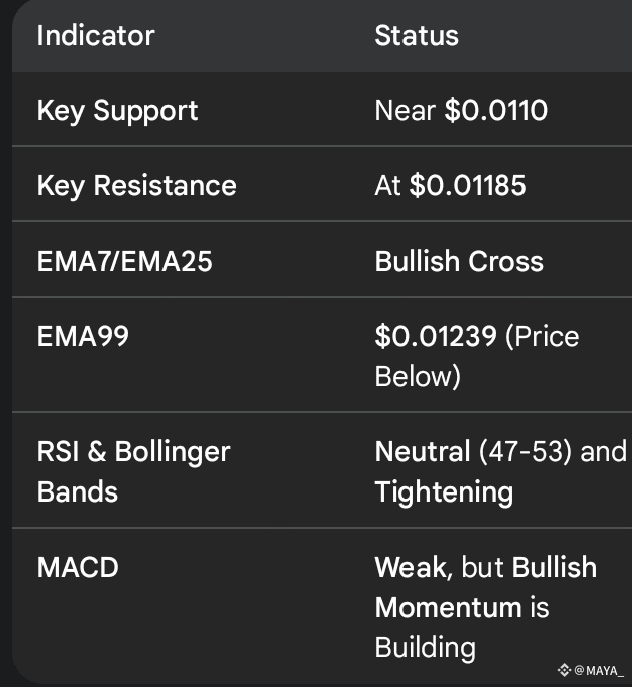Click the word Tightening
This screenshot has width=632, height=687.
443,492
